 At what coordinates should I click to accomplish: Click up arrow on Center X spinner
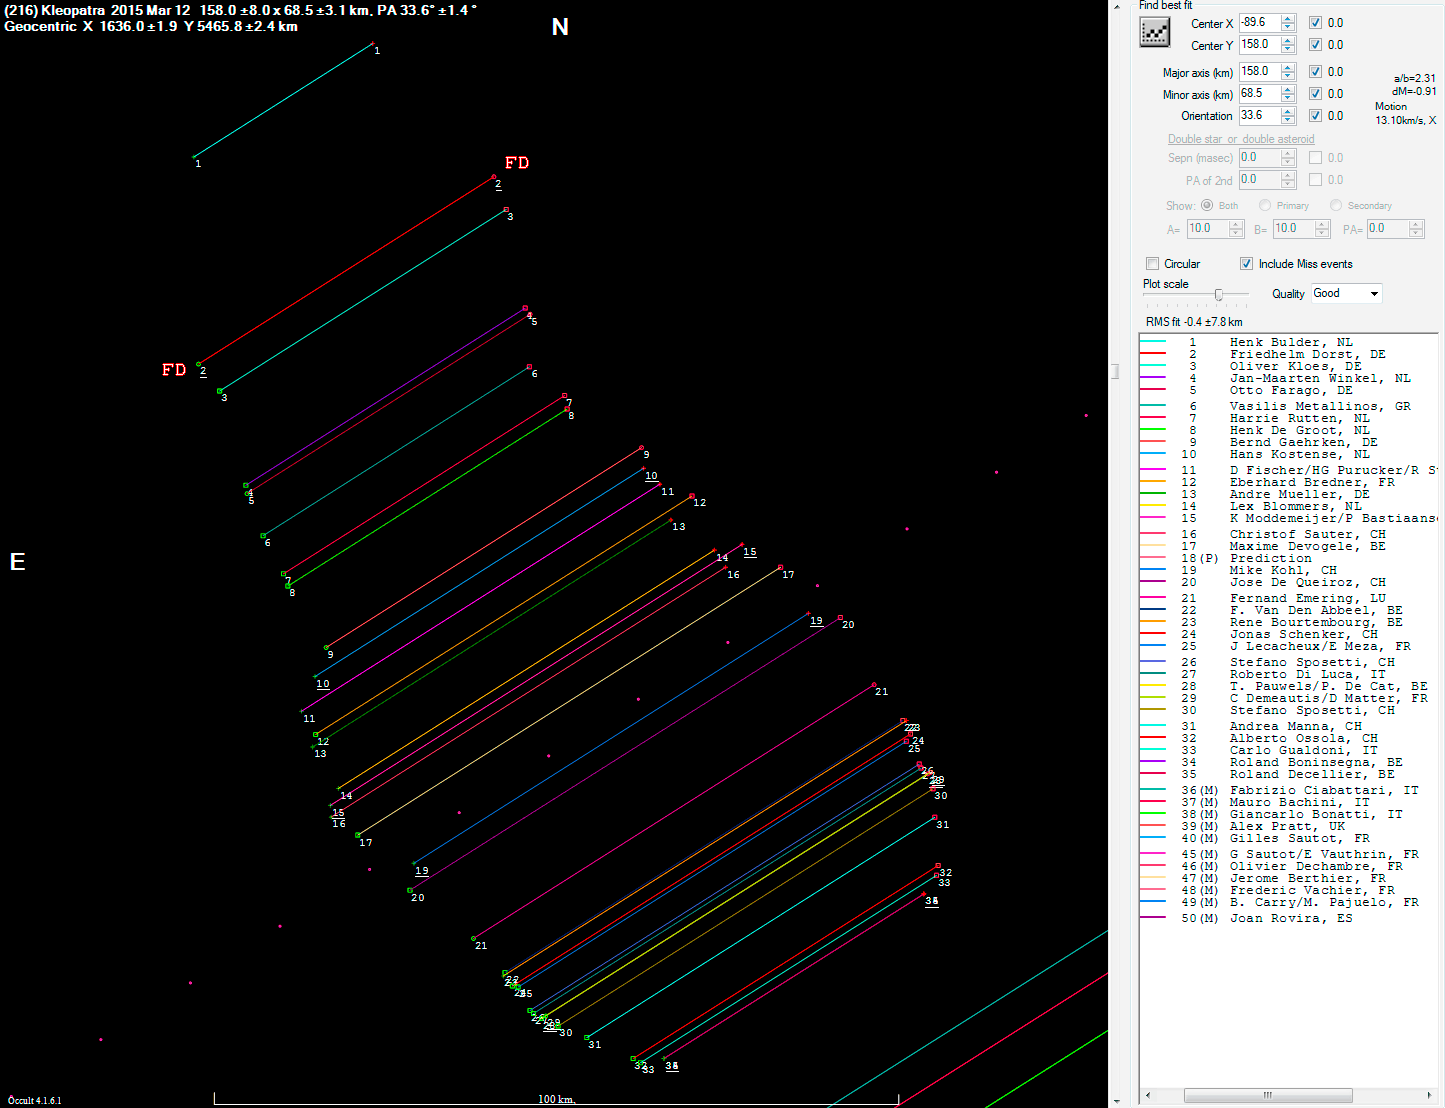point(1288,18)
